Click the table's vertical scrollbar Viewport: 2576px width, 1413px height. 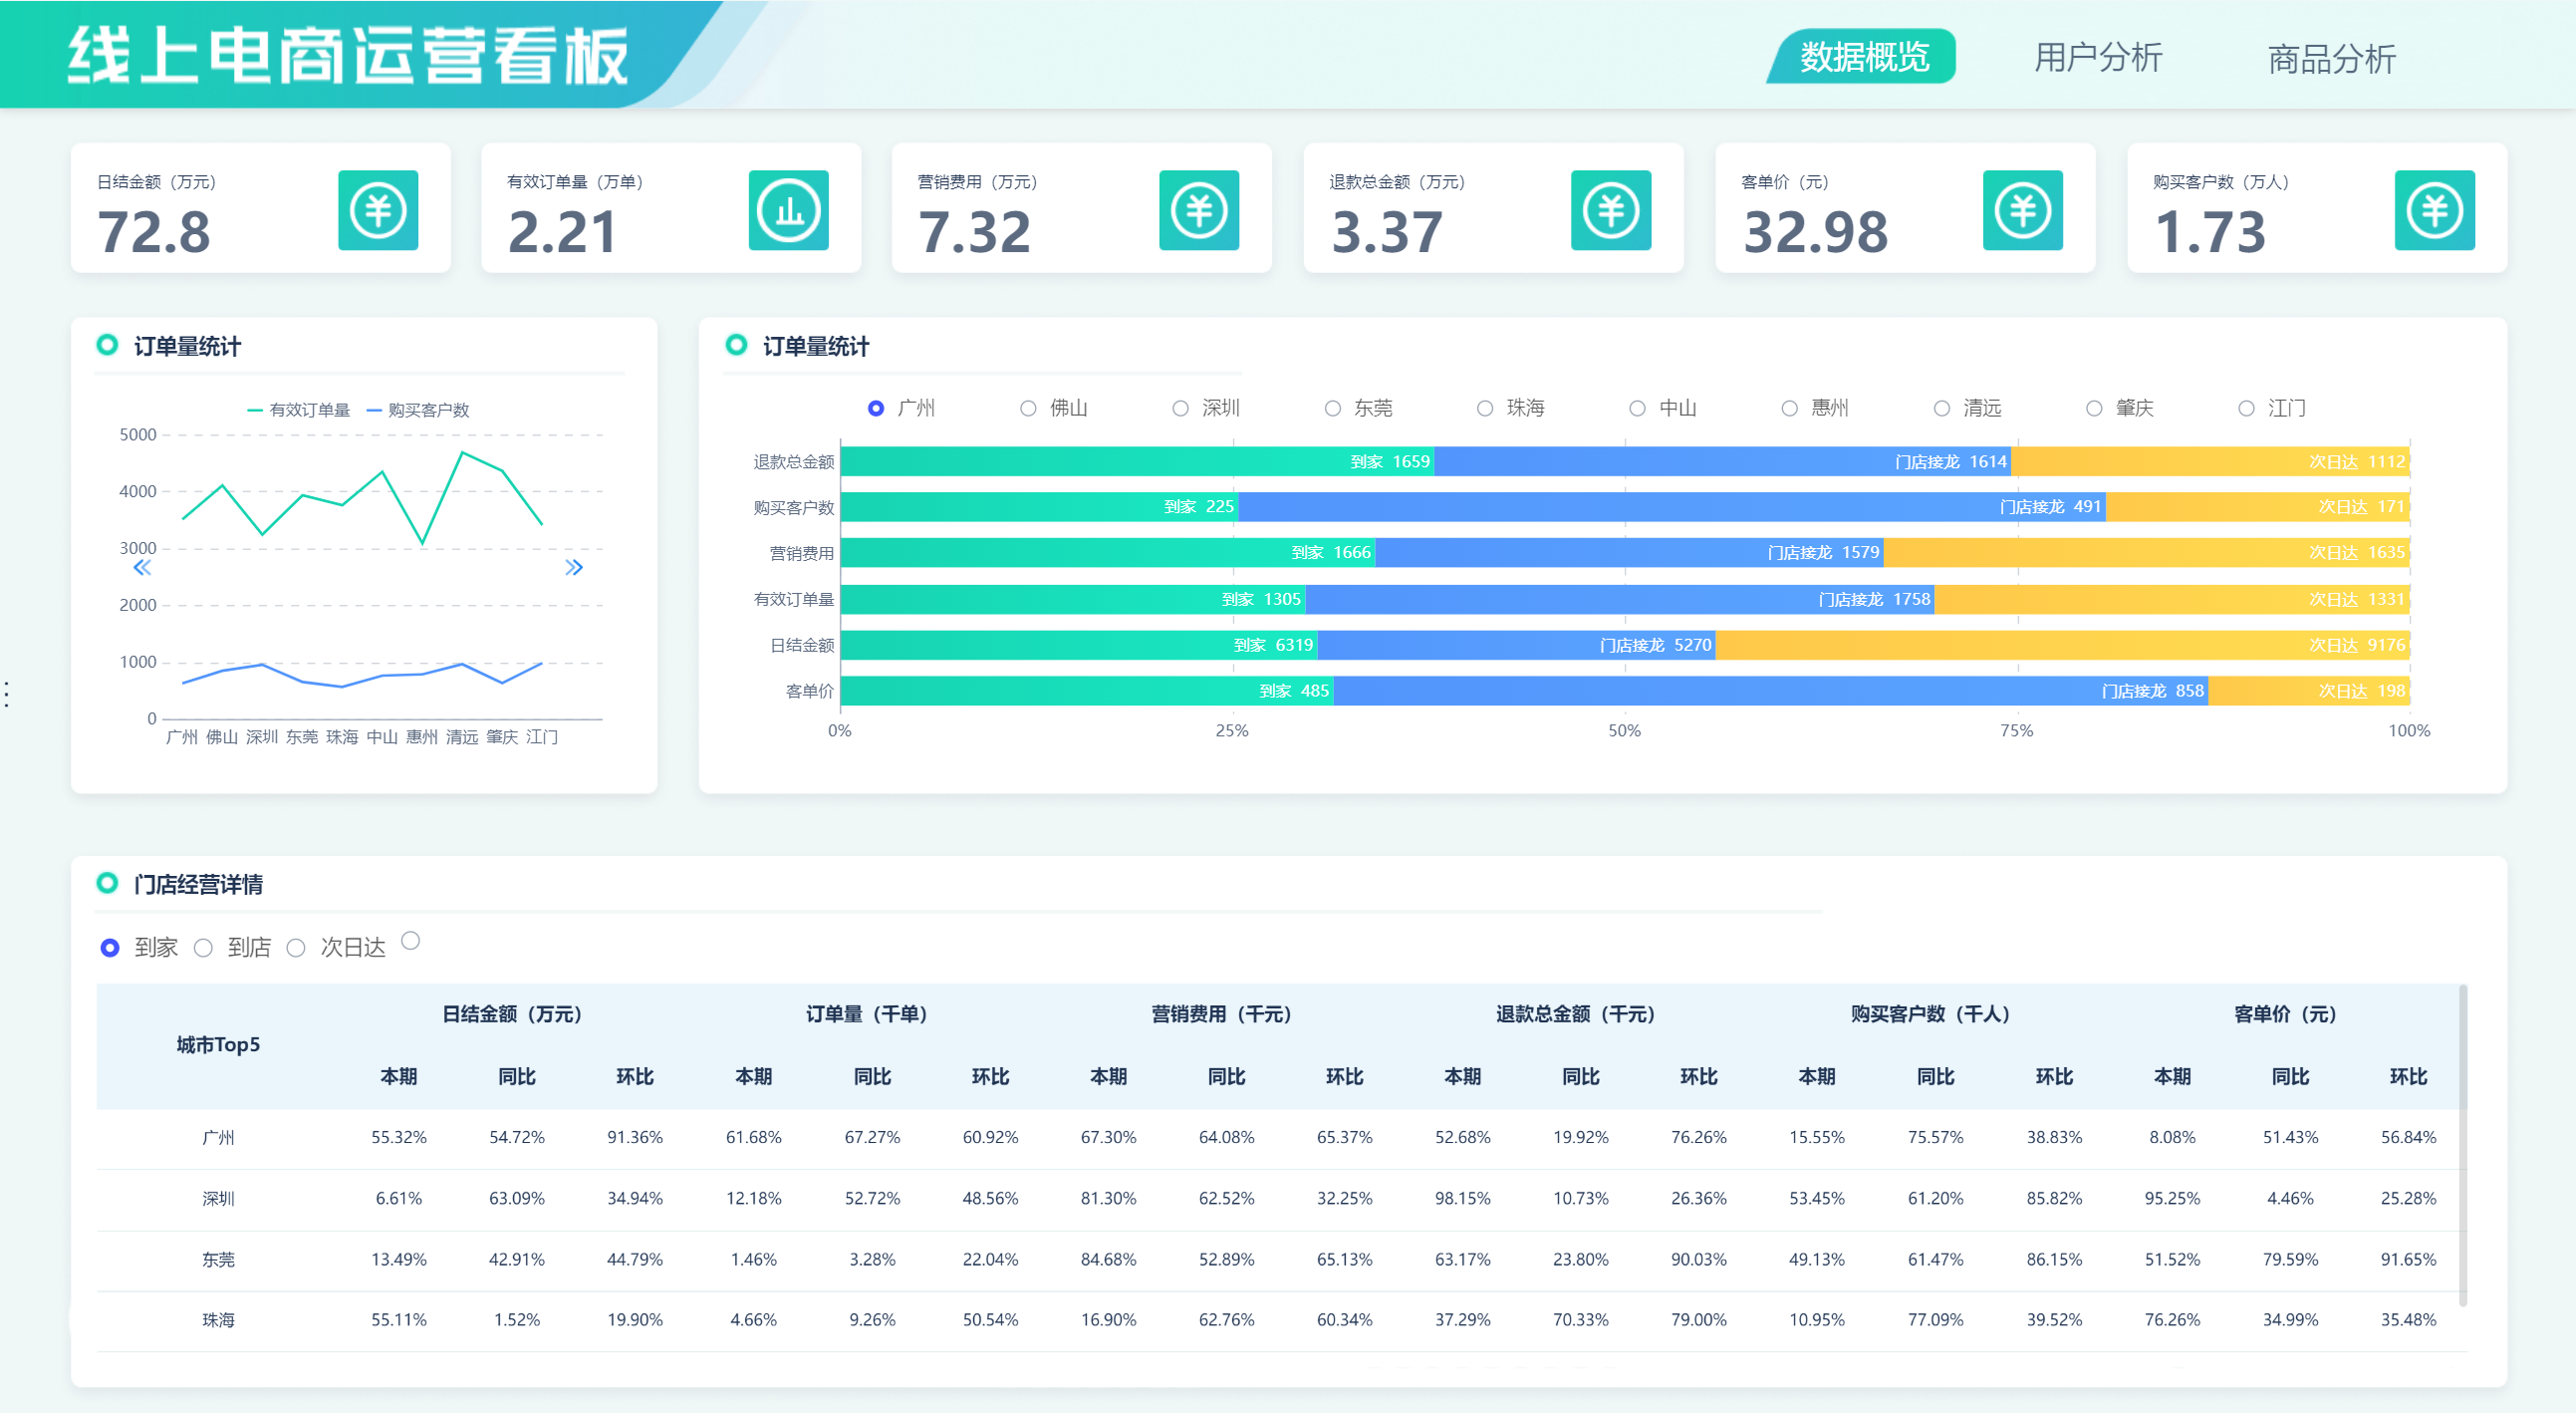[x=2462, y=1145]
